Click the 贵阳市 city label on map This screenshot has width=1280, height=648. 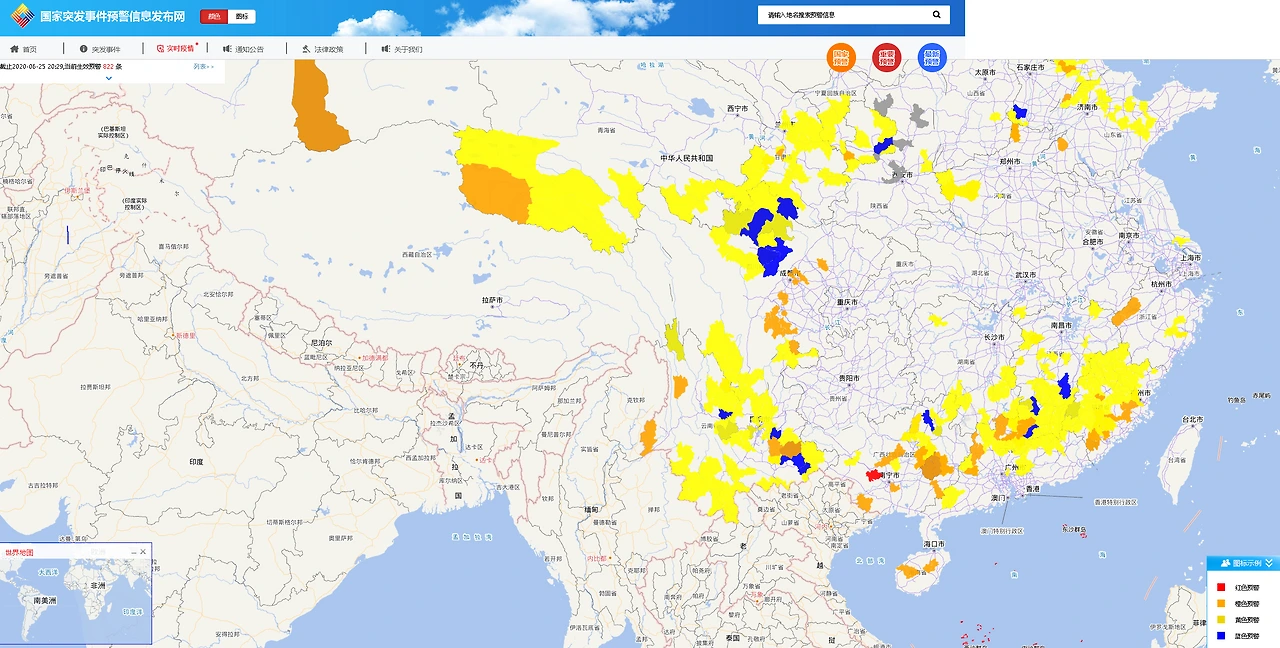849,379
